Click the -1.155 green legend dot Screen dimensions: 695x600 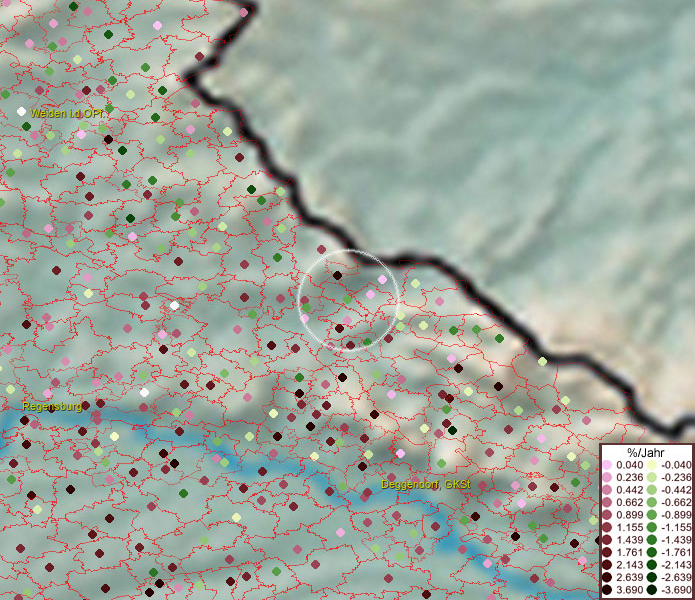click(x=652, y=526)
